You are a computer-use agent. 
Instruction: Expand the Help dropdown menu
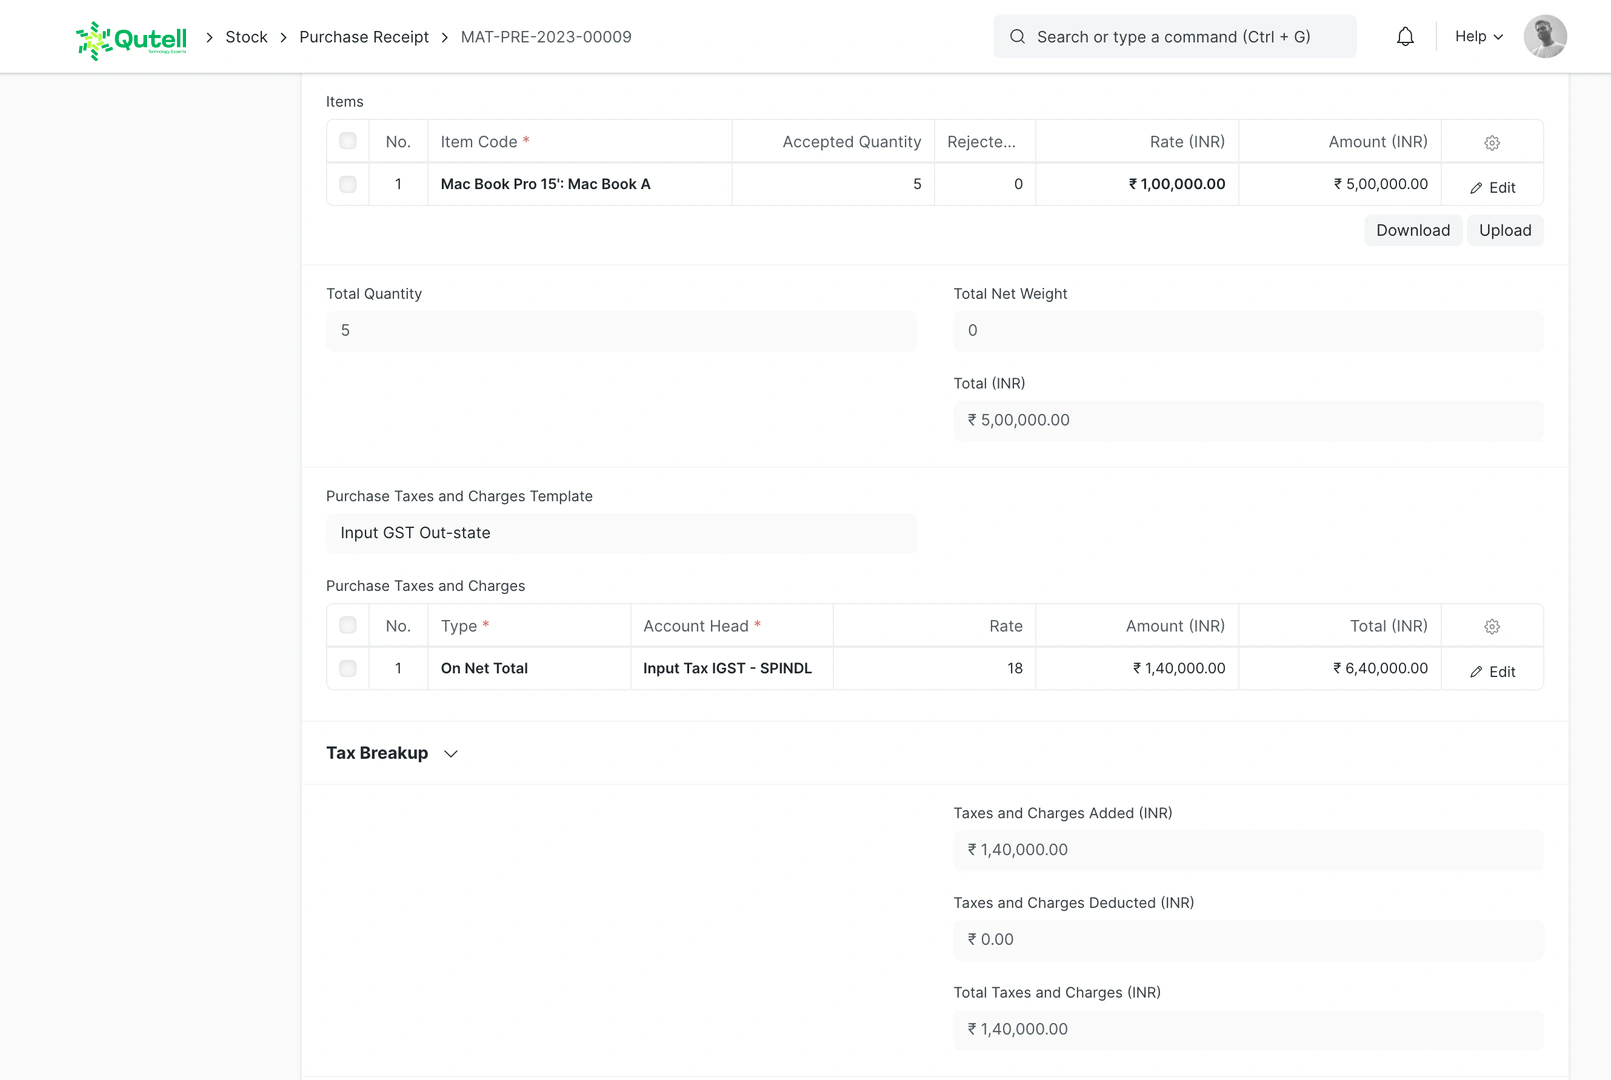(x=1478, y=37)
